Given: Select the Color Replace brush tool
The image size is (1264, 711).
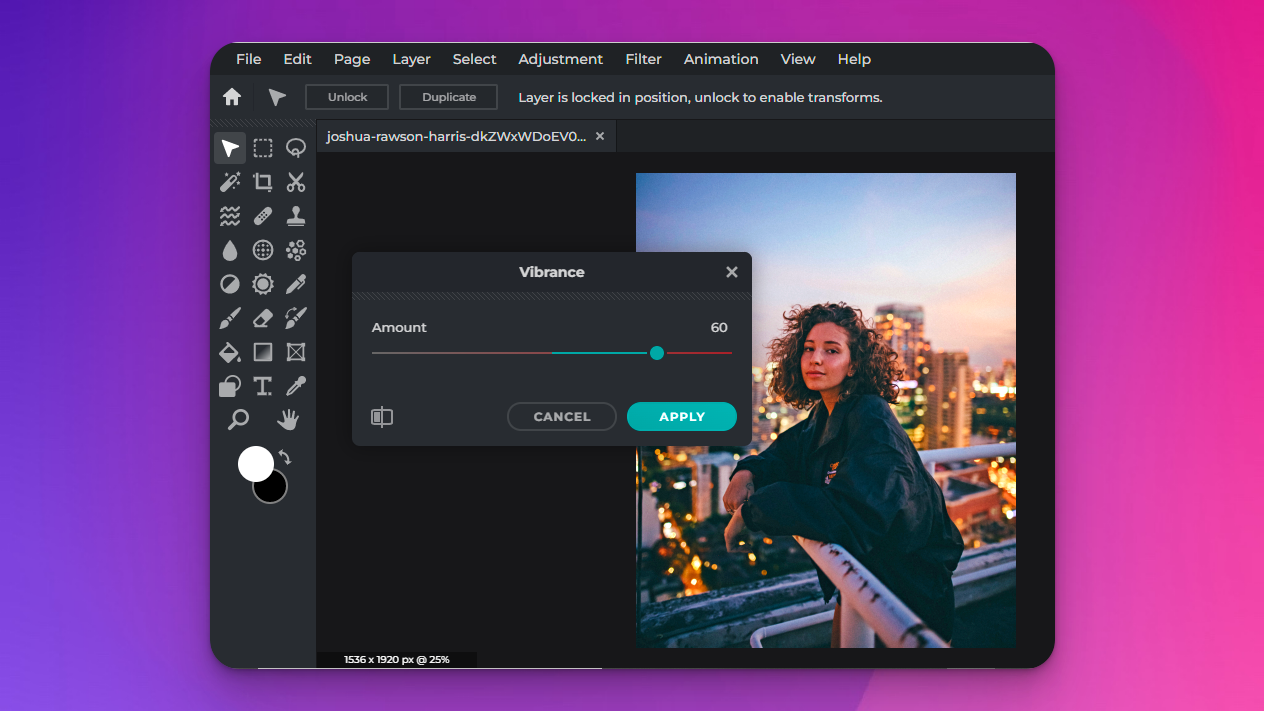Looking at the screenshot, I should tap(296, 318).
